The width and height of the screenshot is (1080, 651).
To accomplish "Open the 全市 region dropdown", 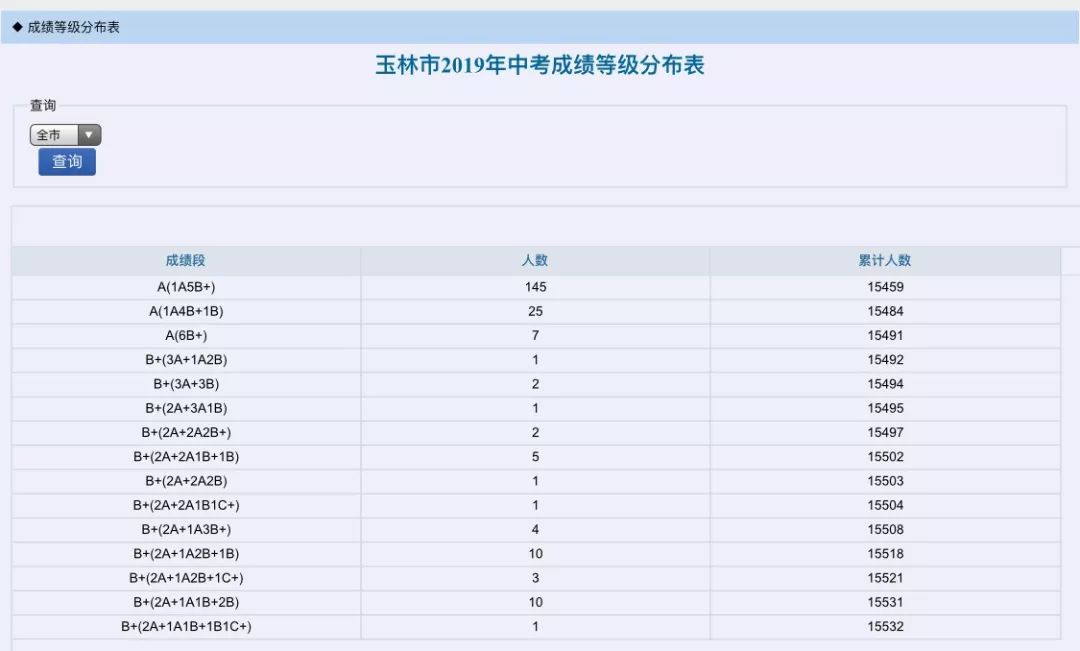I will [65, 135].
